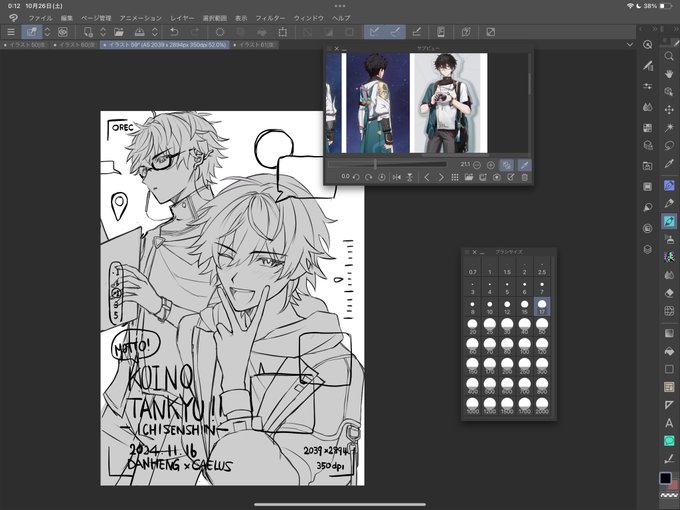The width and height of the screenshot is (680, 510).
Task: Select the Ruler tool
Action: [669, 405]
